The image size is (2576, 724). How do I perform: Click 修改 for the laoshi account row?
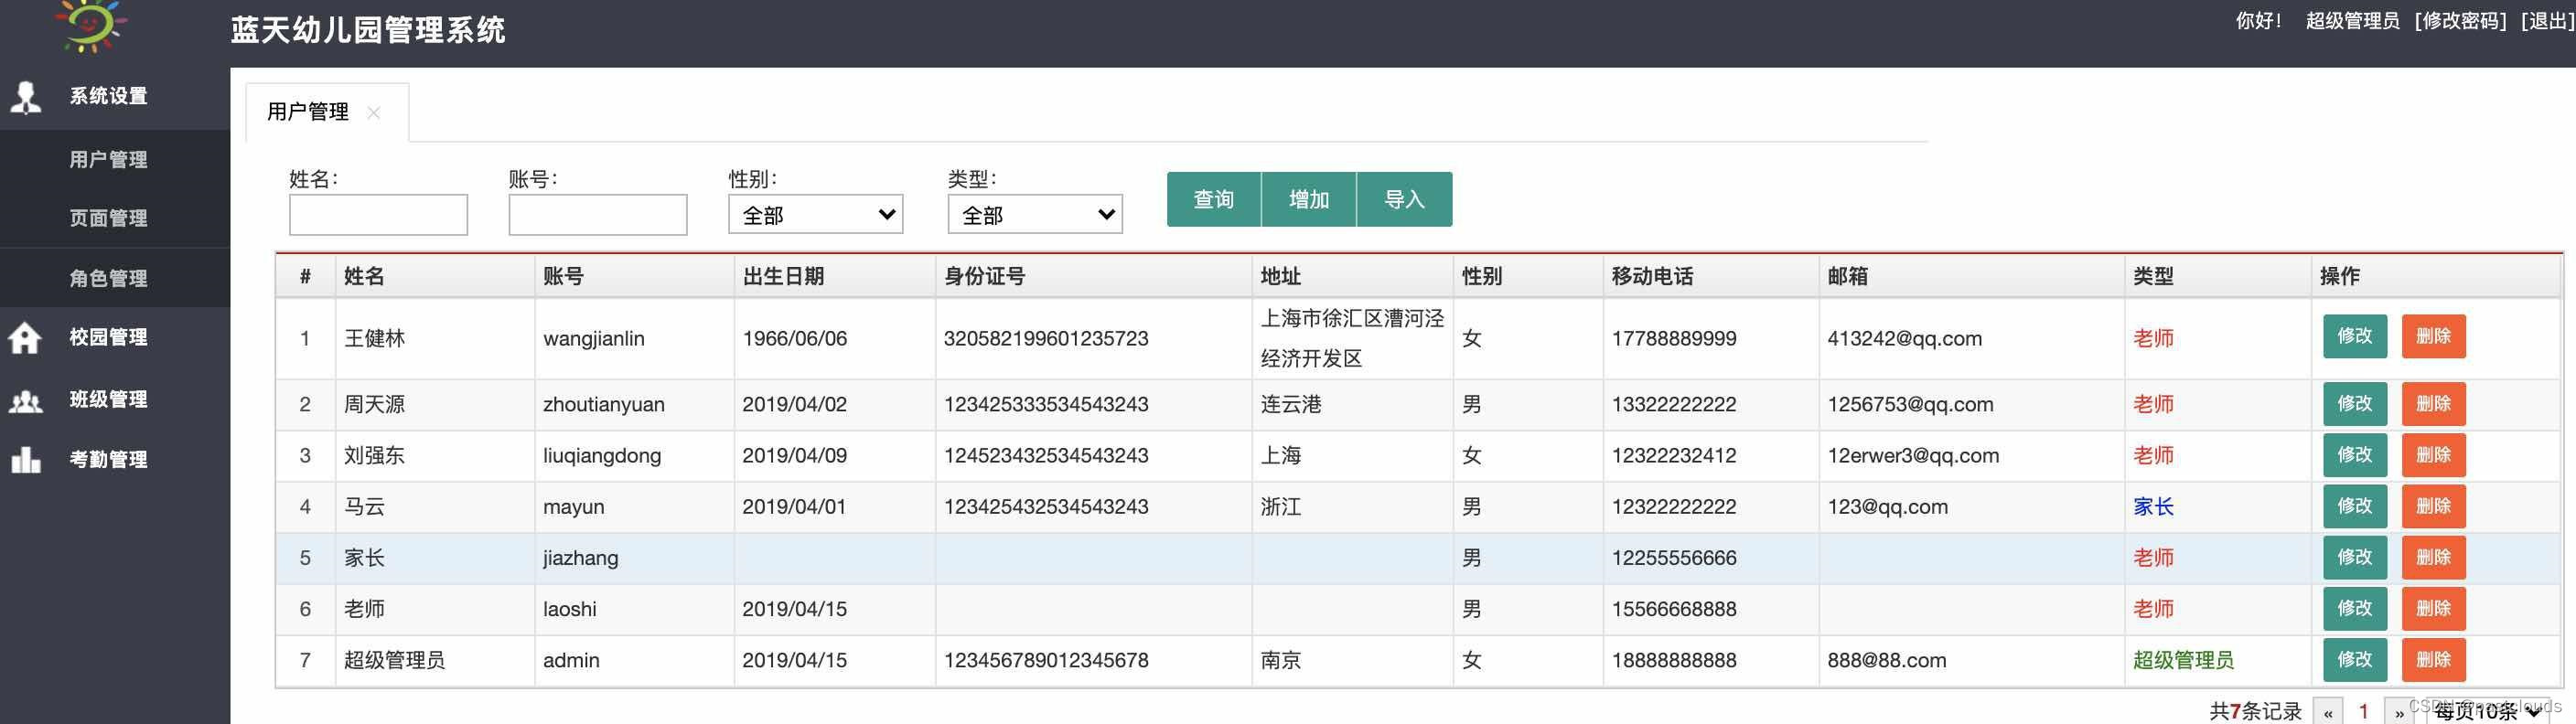(2355, 608)
